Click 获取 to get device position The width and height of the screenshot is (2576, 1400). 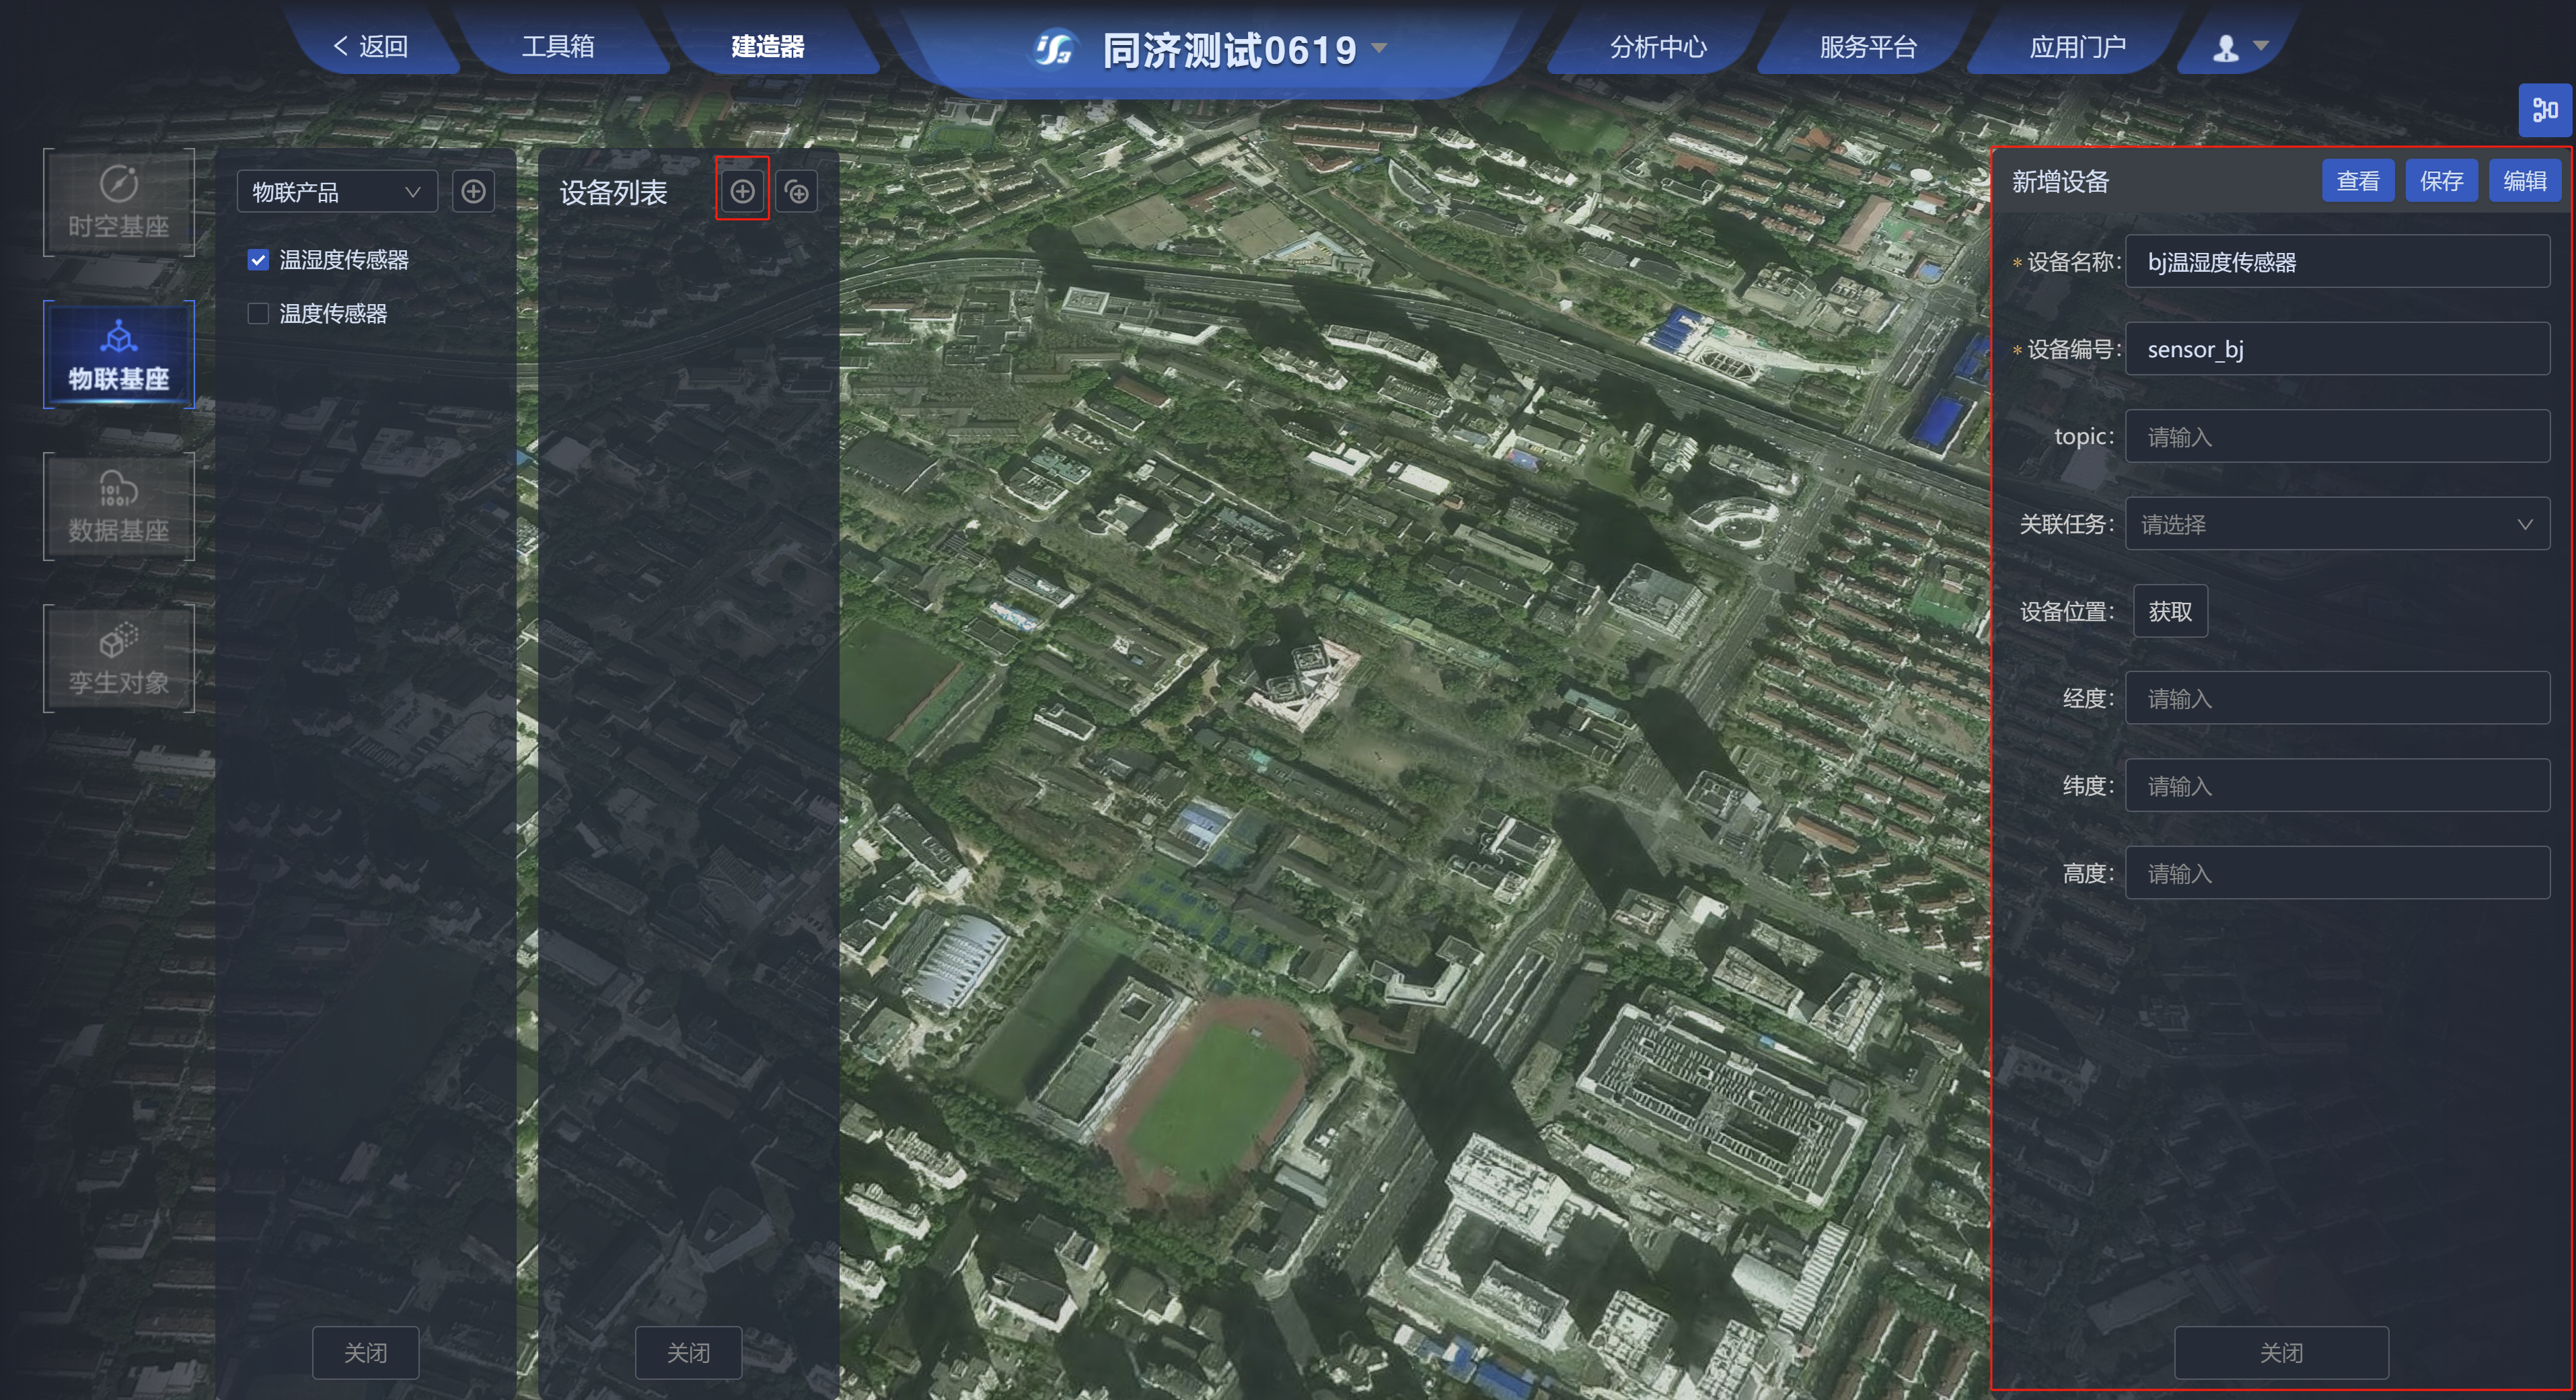2170,611
